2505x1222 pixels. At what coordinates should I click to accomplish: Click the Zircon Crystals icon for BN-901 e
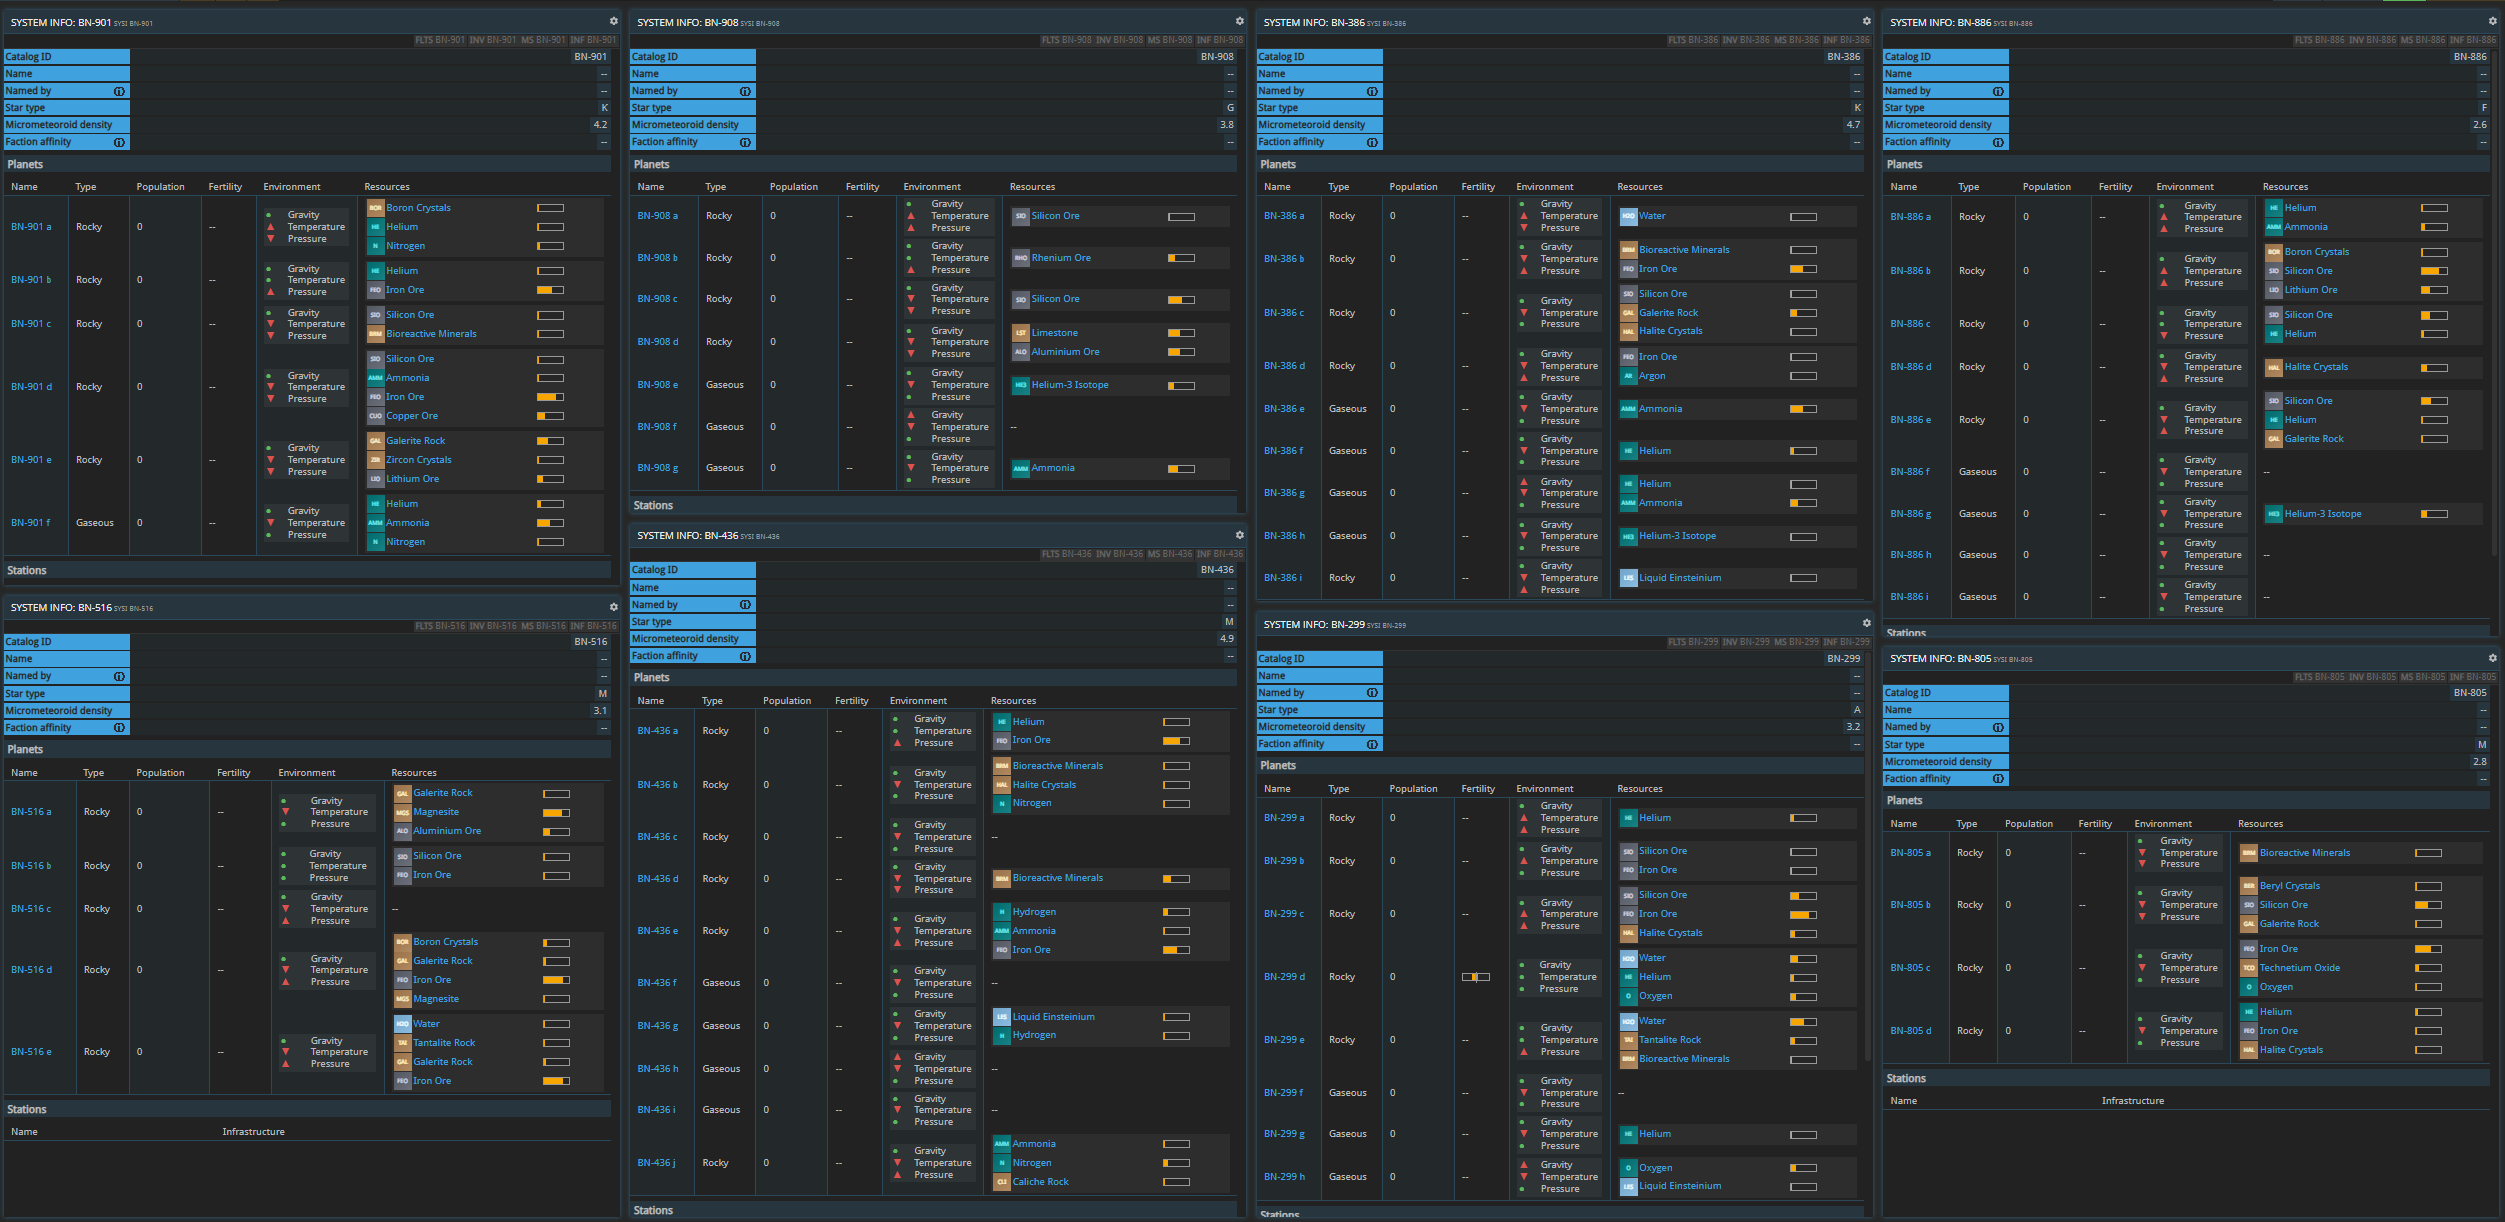tap(375, 460)
